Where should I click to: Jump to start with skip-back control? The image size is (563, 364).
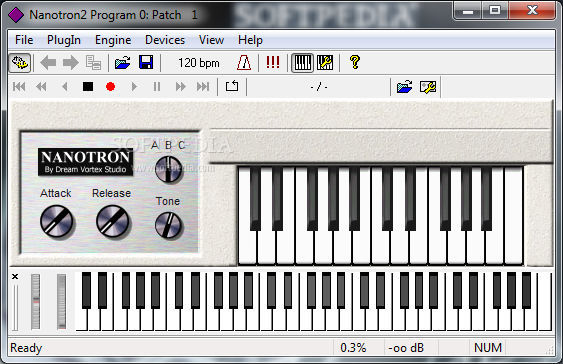(x=19, y=87)
